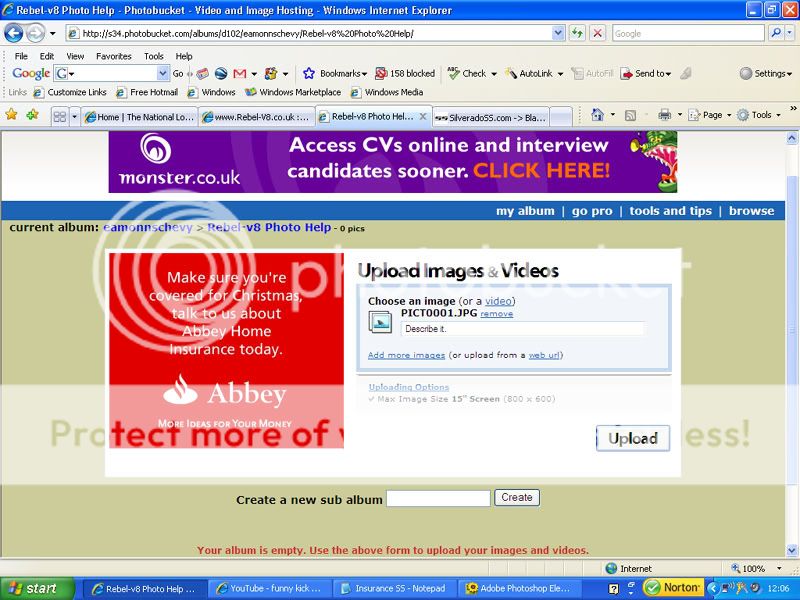
Task: Toggle Google toolbar popup blocker (158 blocked)
Action: pos(404,73)
